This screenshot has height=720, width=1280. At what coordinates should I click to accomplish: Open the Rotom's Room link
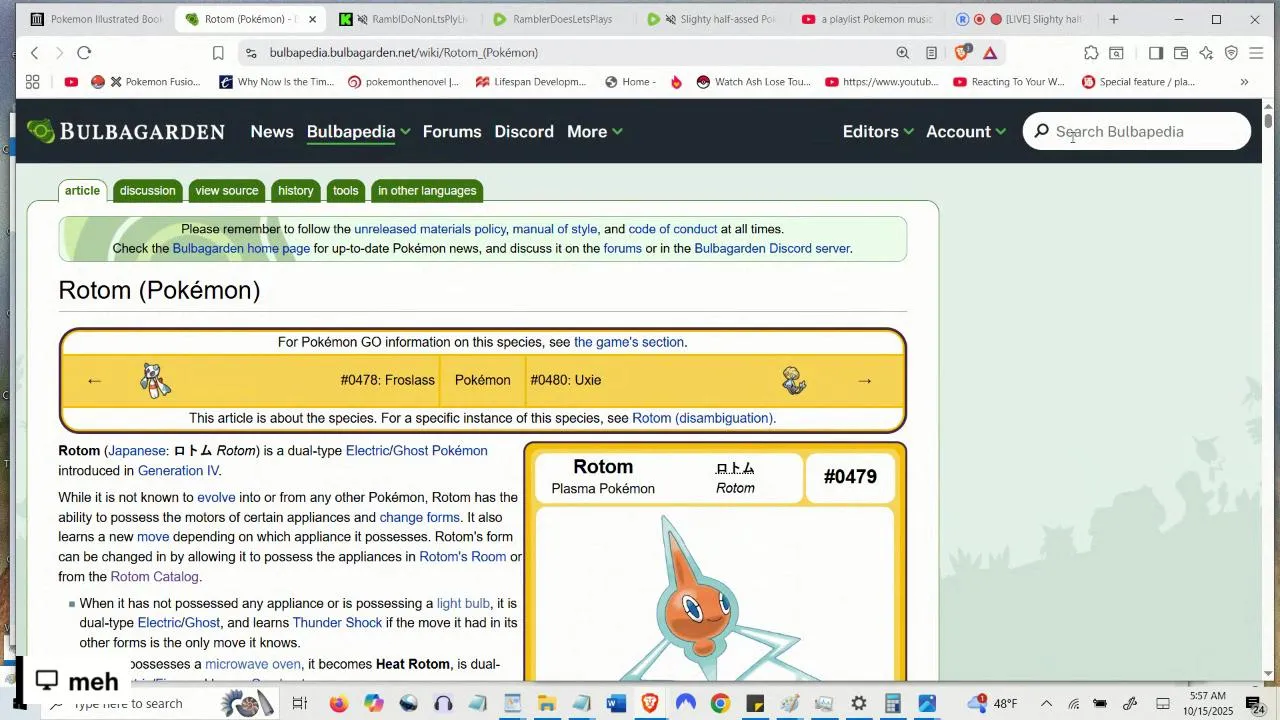point(463,557)
